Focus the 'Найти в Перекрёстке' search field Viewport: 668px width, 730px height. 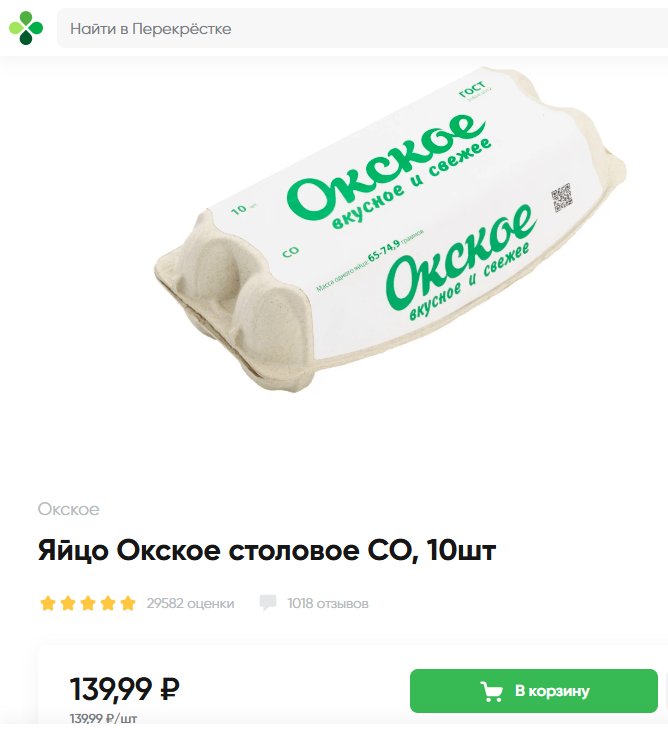[362, 28]
